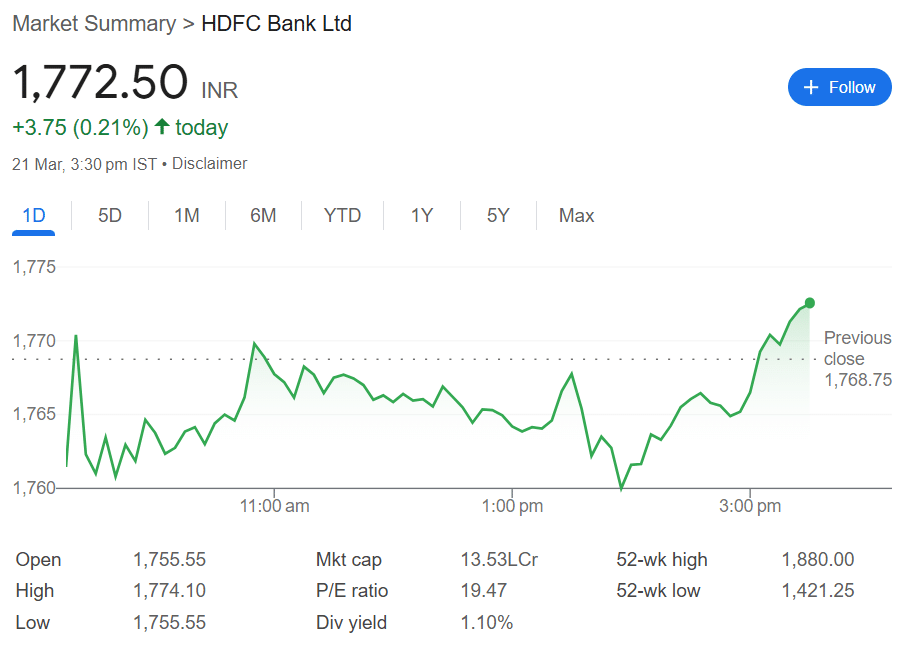
Task: Select the 1D time range tab
Action: [x=34, y=216]
